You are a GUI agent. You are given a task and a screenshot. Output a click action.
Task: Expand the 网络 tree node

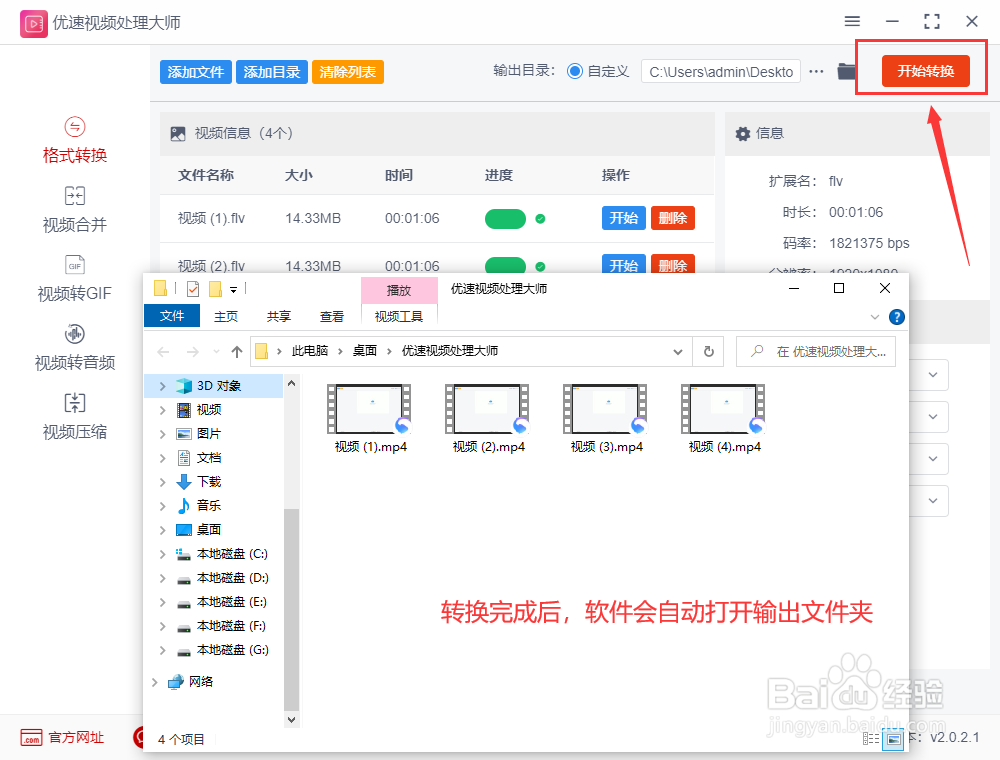[x=154, y=682]
